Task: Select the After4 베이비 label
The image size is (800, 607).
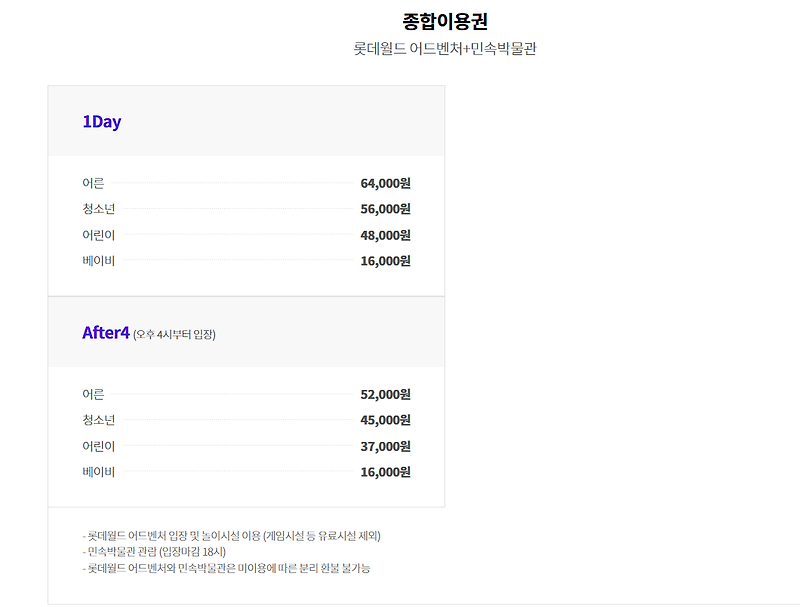Action: click(98, 472)
